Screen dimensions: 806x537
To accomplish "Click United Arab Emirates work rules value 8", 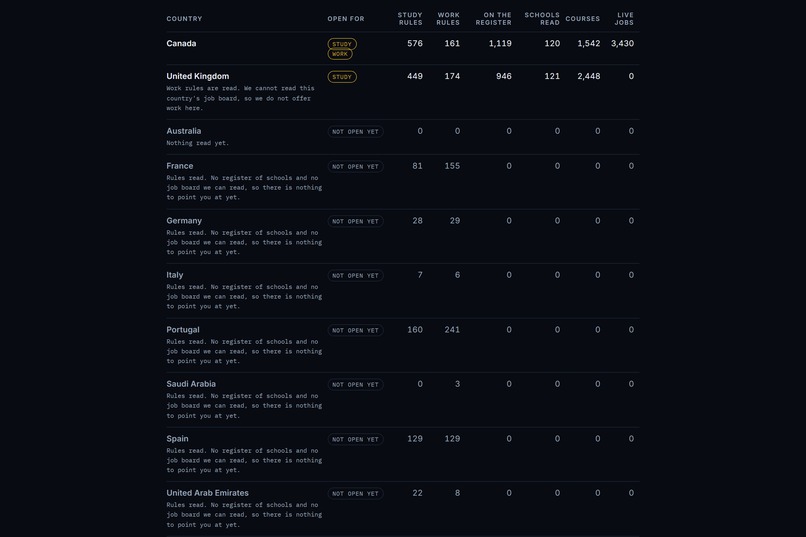I will (x=457, y=493).
